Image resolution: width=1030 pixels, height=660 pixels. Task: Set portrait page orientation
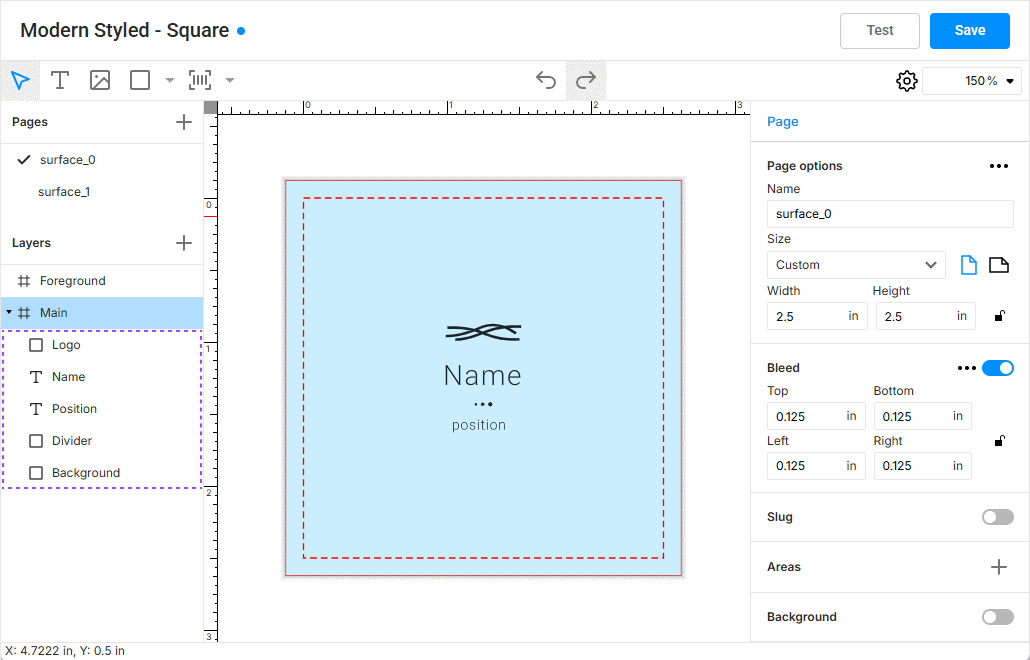(969, 265)
